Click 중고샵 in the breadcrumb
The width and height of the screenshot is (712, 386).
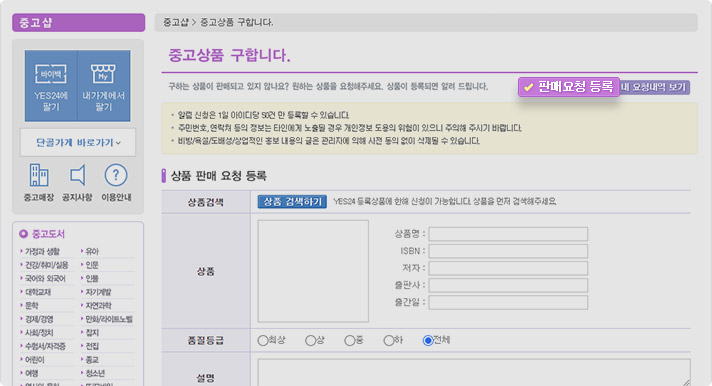tap(175, 22)
